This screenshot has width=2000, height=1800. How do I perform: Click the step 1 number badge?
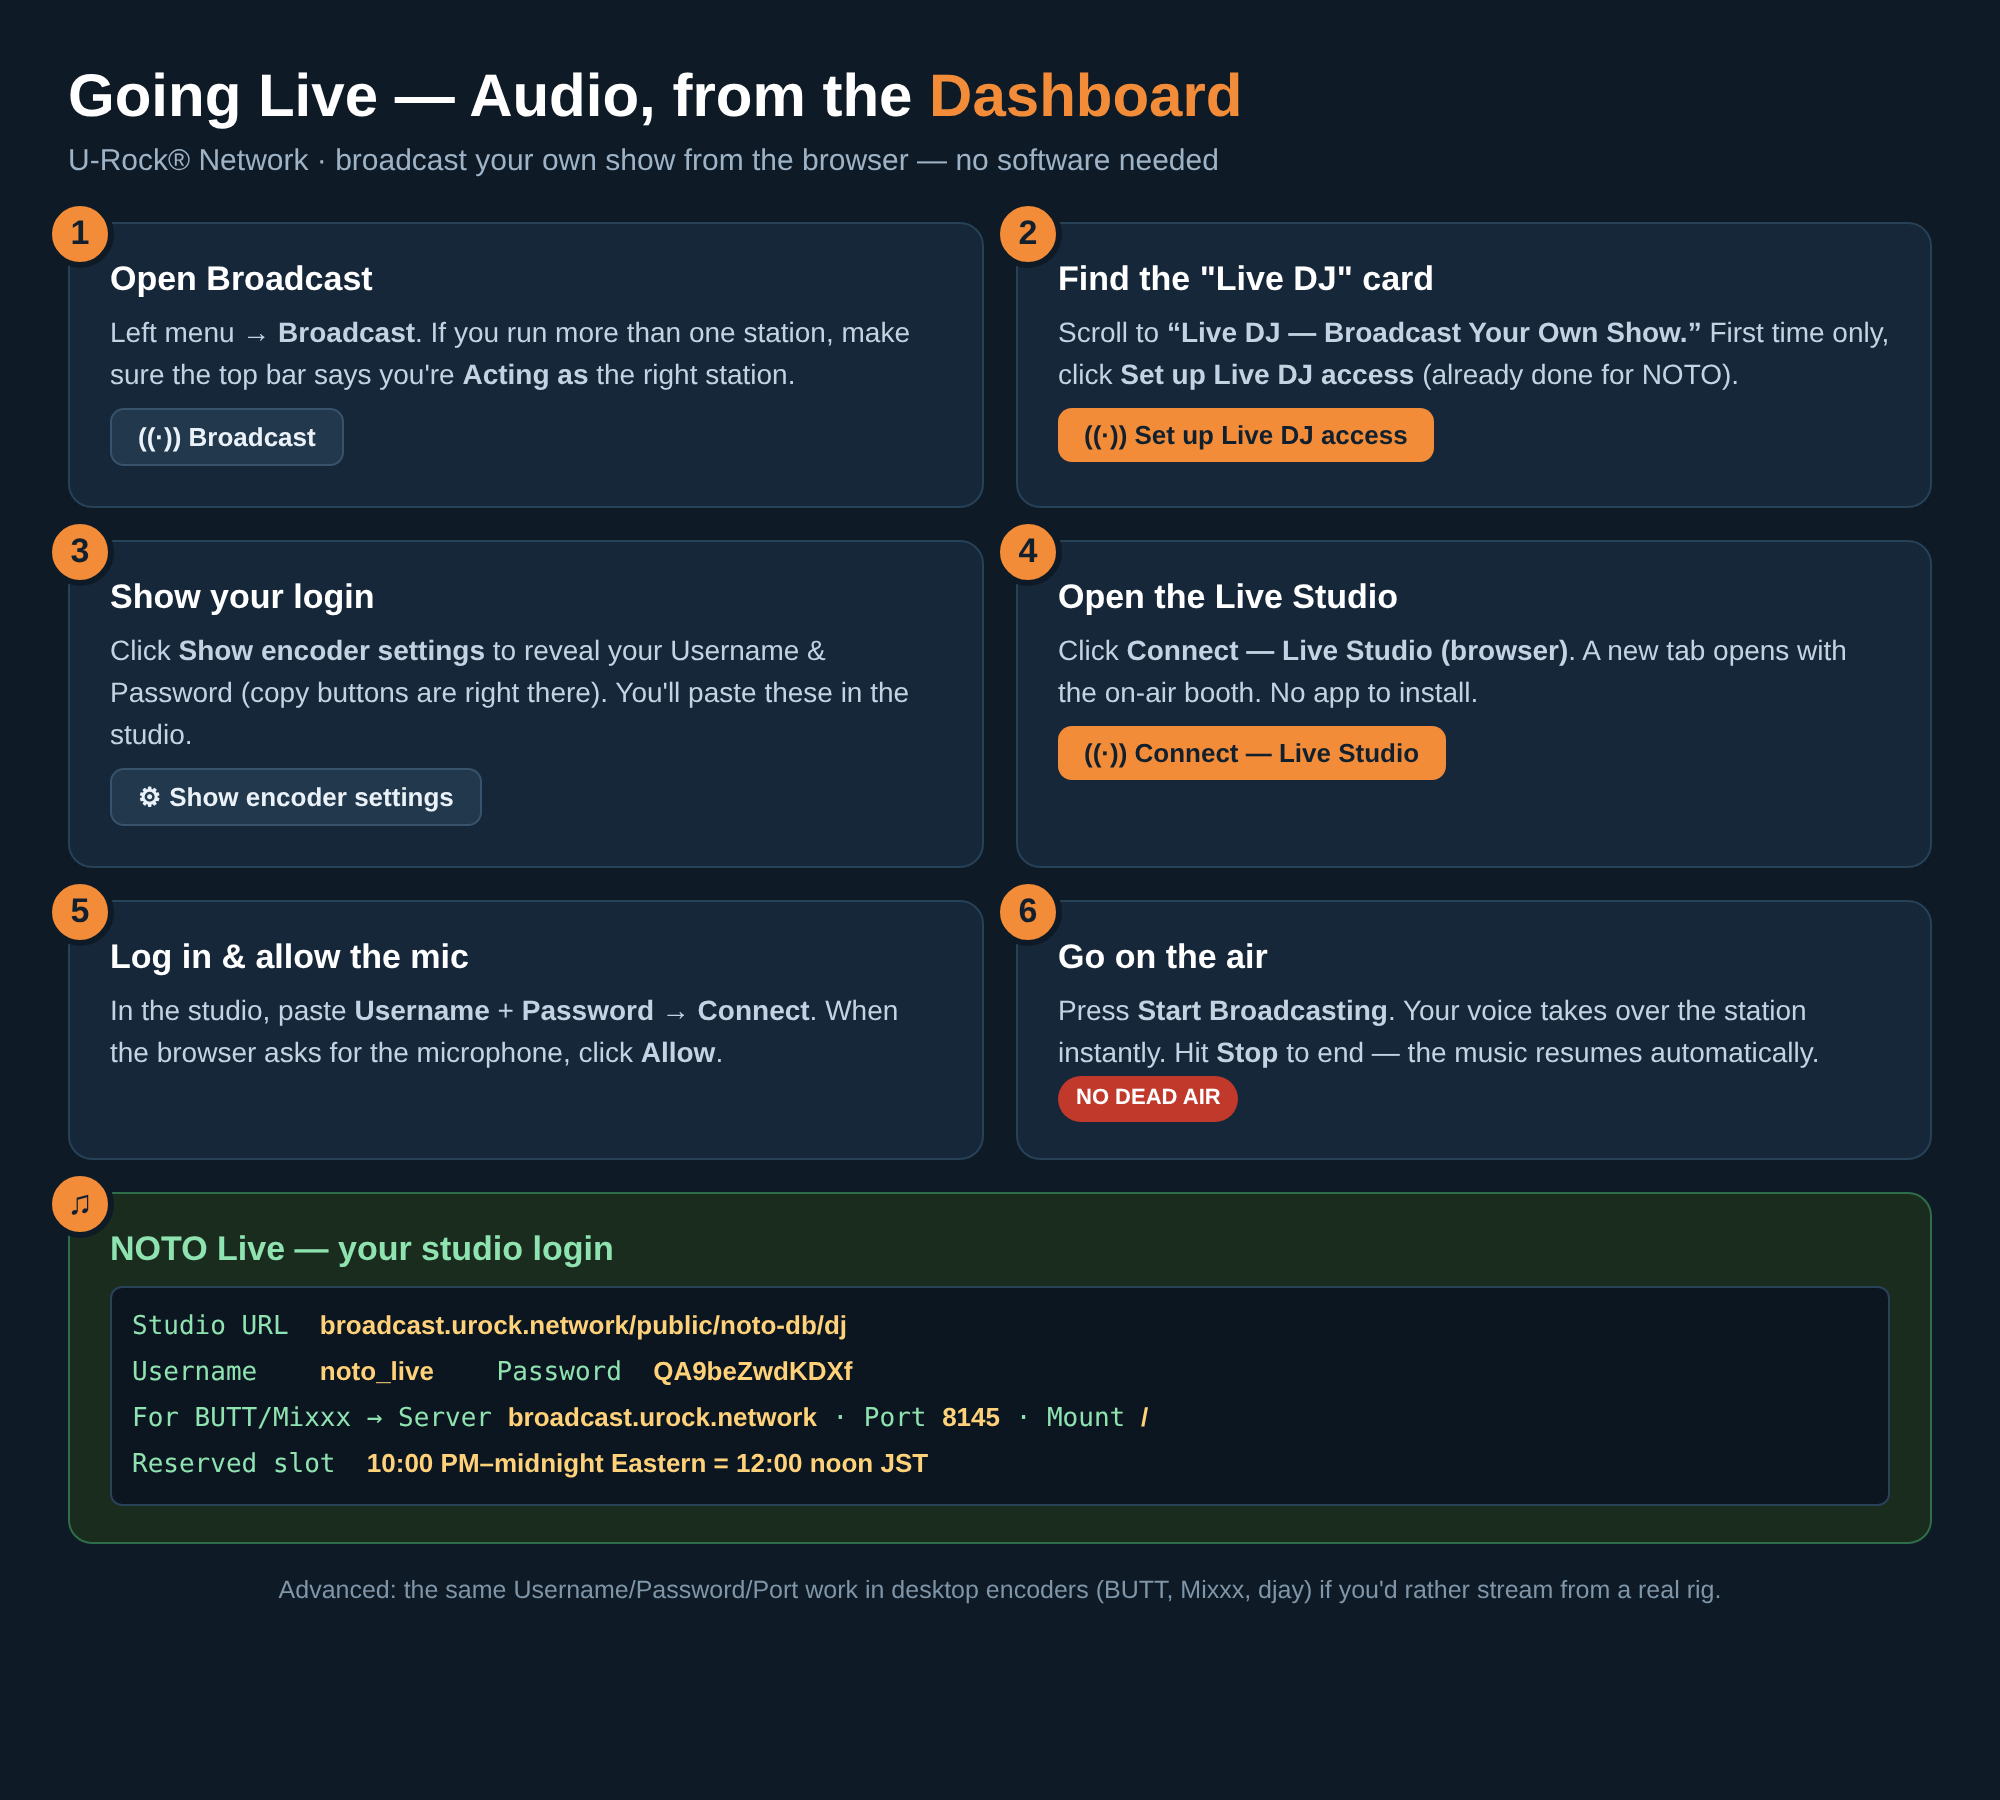tap(80, 234)
